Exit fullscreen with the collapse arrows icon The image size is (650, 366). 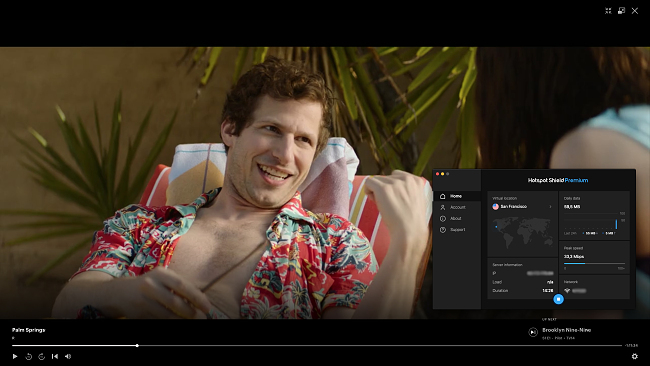[x=608, y=11]
